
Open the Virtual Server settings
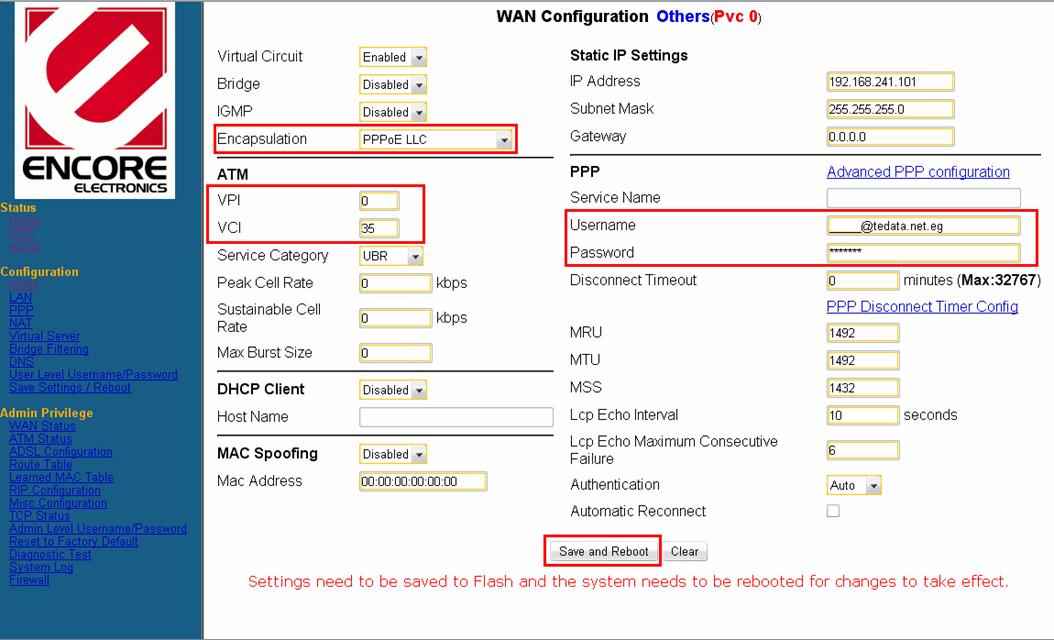44,336
